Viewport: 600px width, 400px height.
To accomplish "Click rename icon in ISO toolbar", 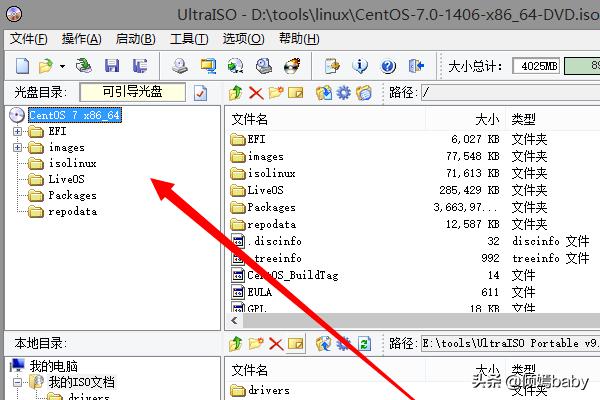I will click(x=295, y=93).
